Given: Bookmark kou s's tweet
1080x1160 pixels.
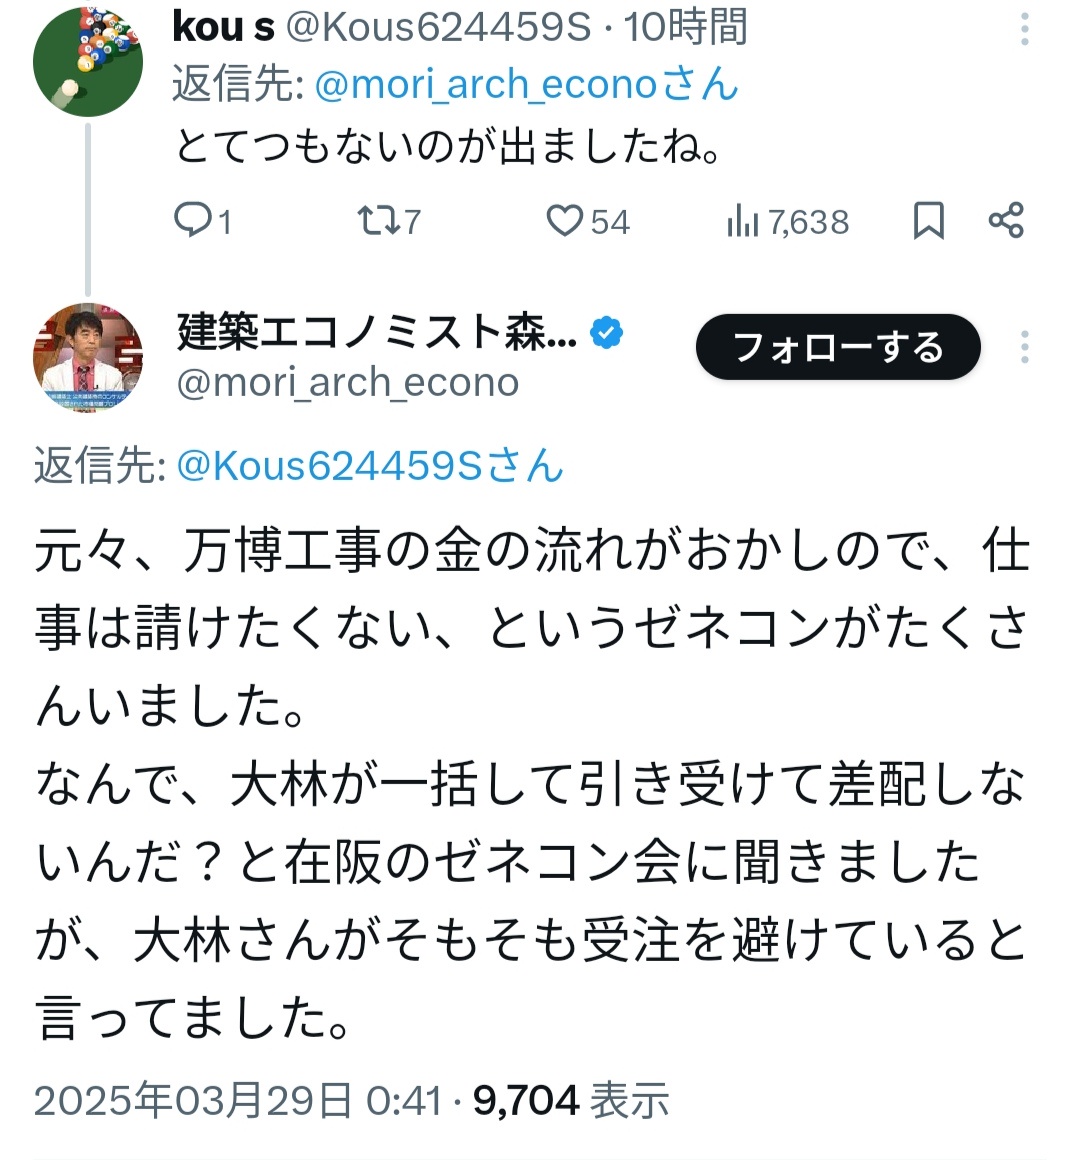Looking at the screenshot, I should pos(929,220).
